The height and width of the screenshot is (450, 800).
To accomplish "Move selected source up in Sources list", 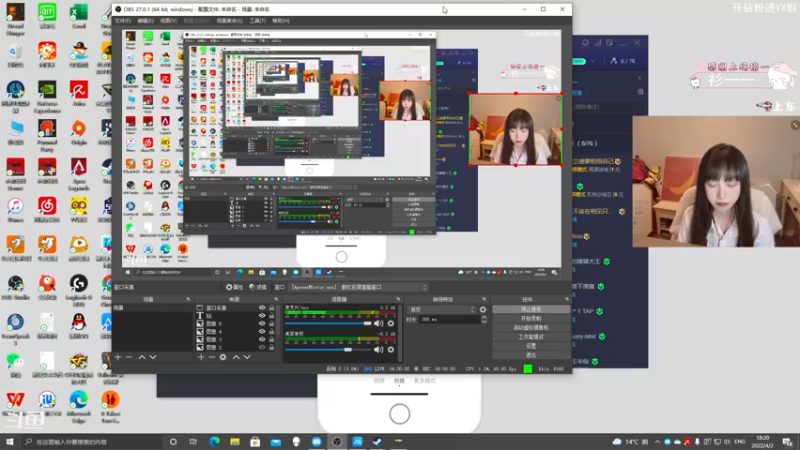I will (236, 357).
